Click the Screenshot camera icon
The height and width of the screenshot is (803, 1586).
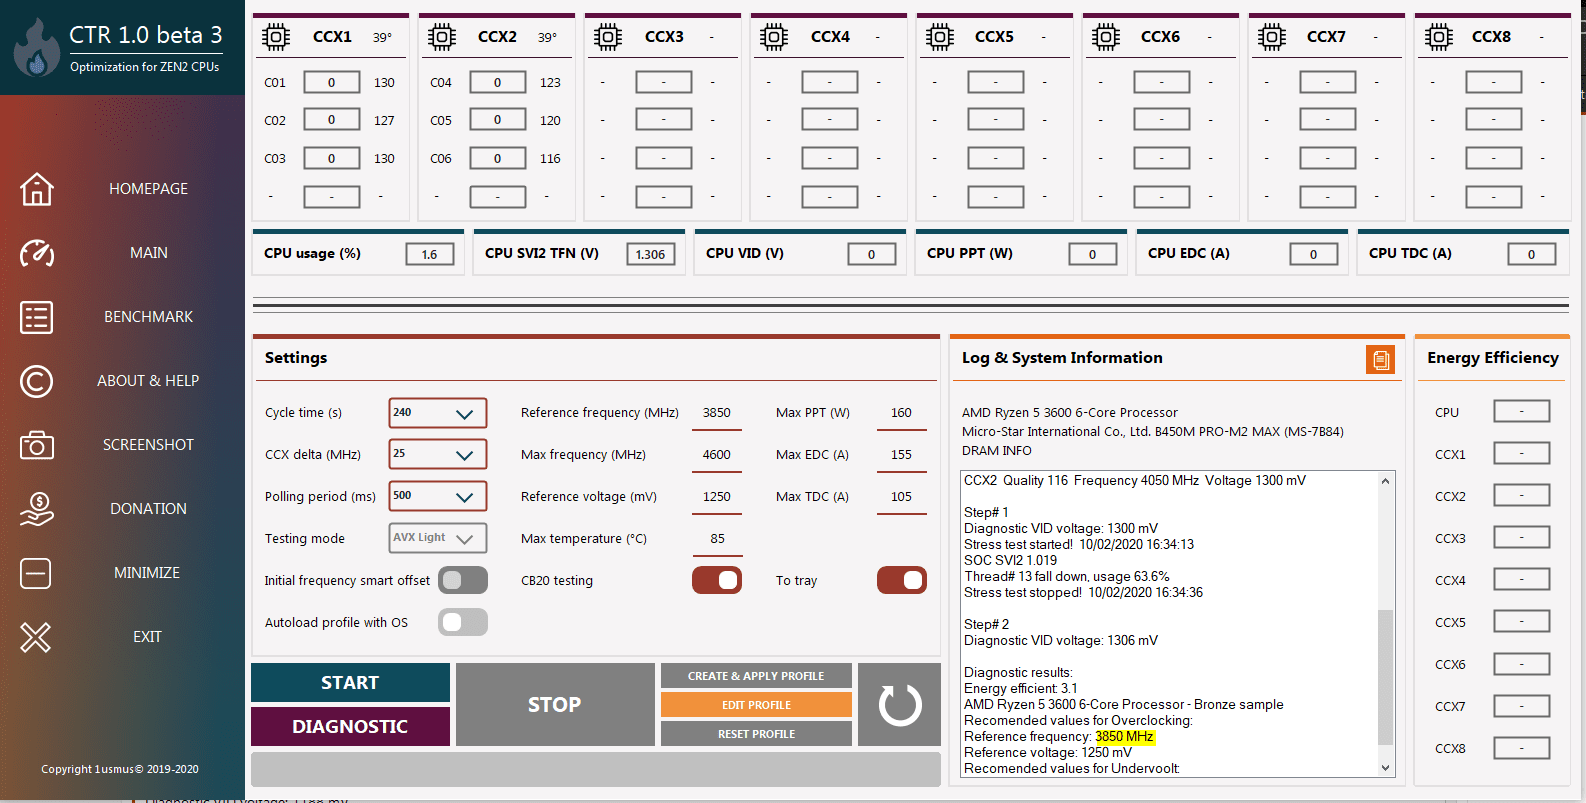click(x=37, y=445)
